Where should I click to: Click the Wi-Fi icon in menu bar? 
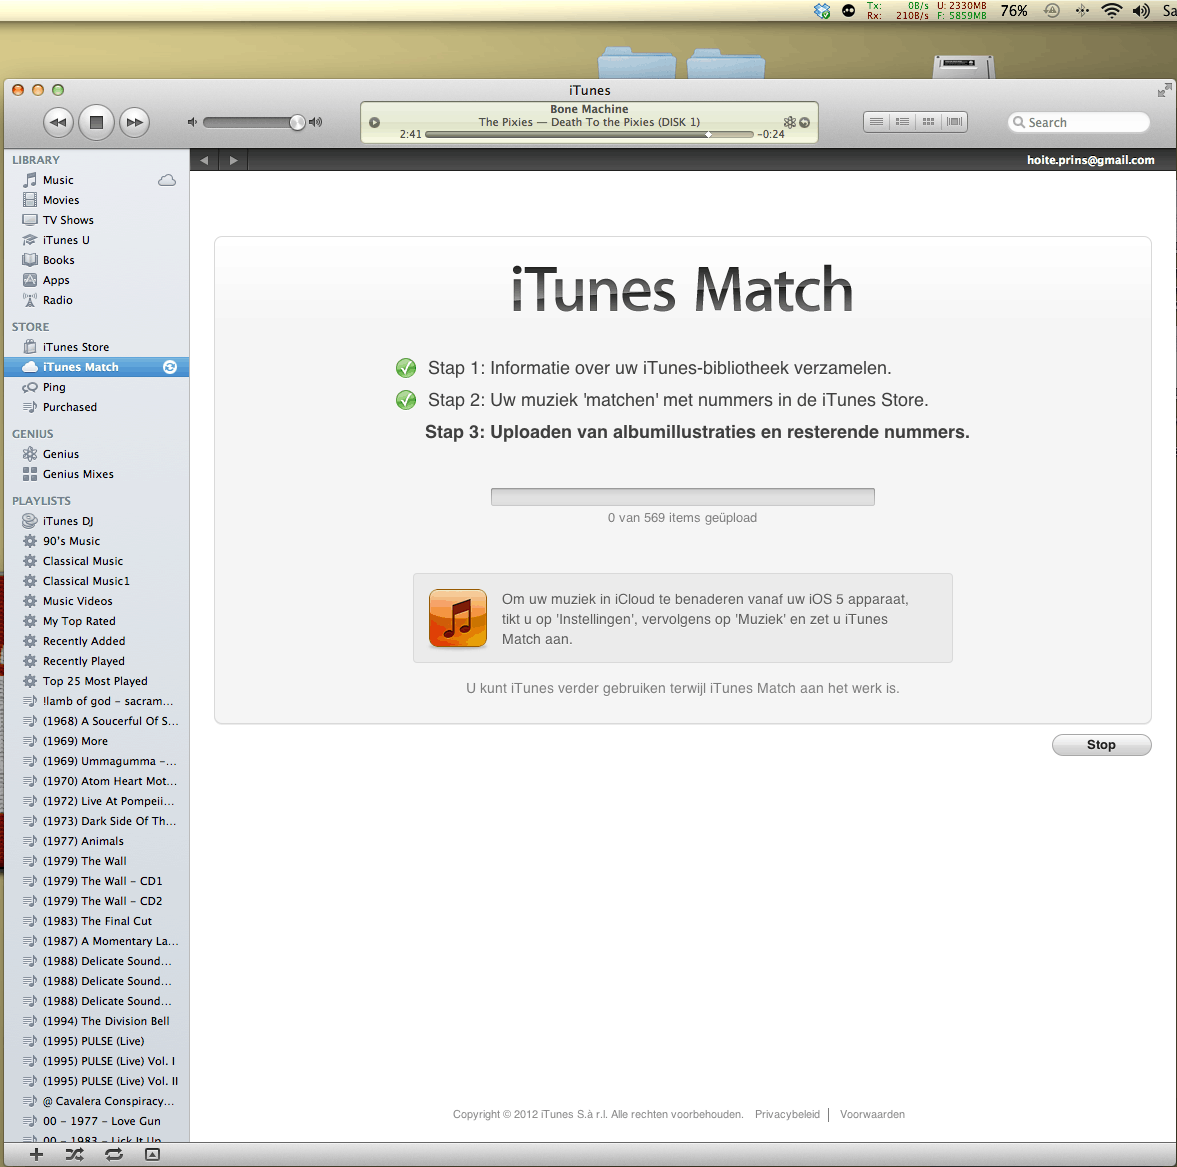1111,11
